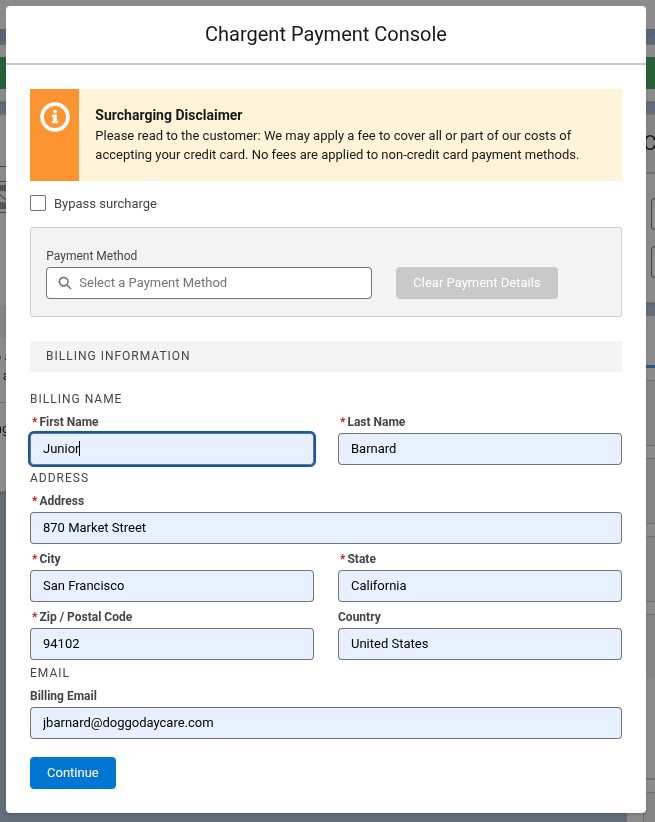Click the Clear Payment Details button
The height and width of the screenshot is (822, 655).
(477, 283)
